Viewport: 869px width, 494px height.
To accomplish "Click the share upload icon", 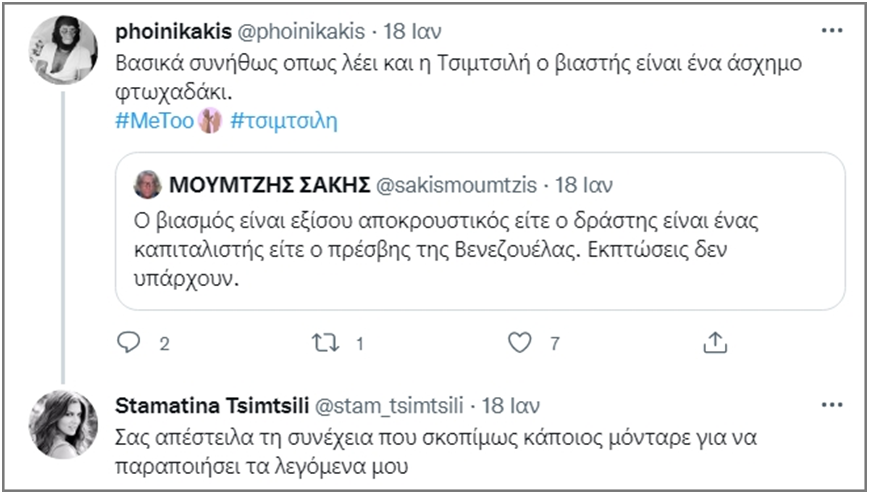I will 714,343.
